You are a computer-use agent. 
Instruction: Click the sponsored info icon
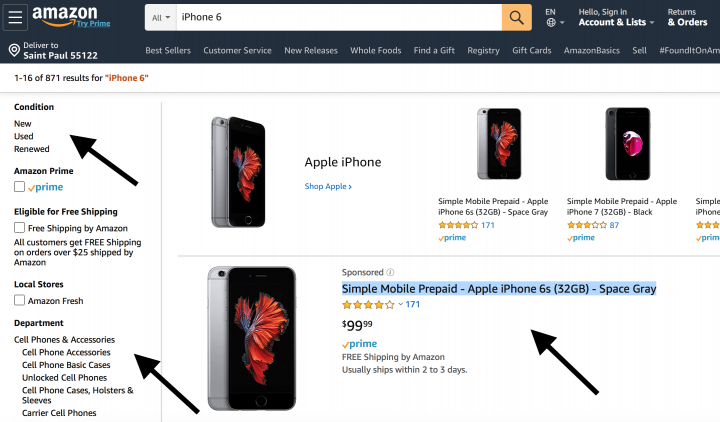click(390, 272)
